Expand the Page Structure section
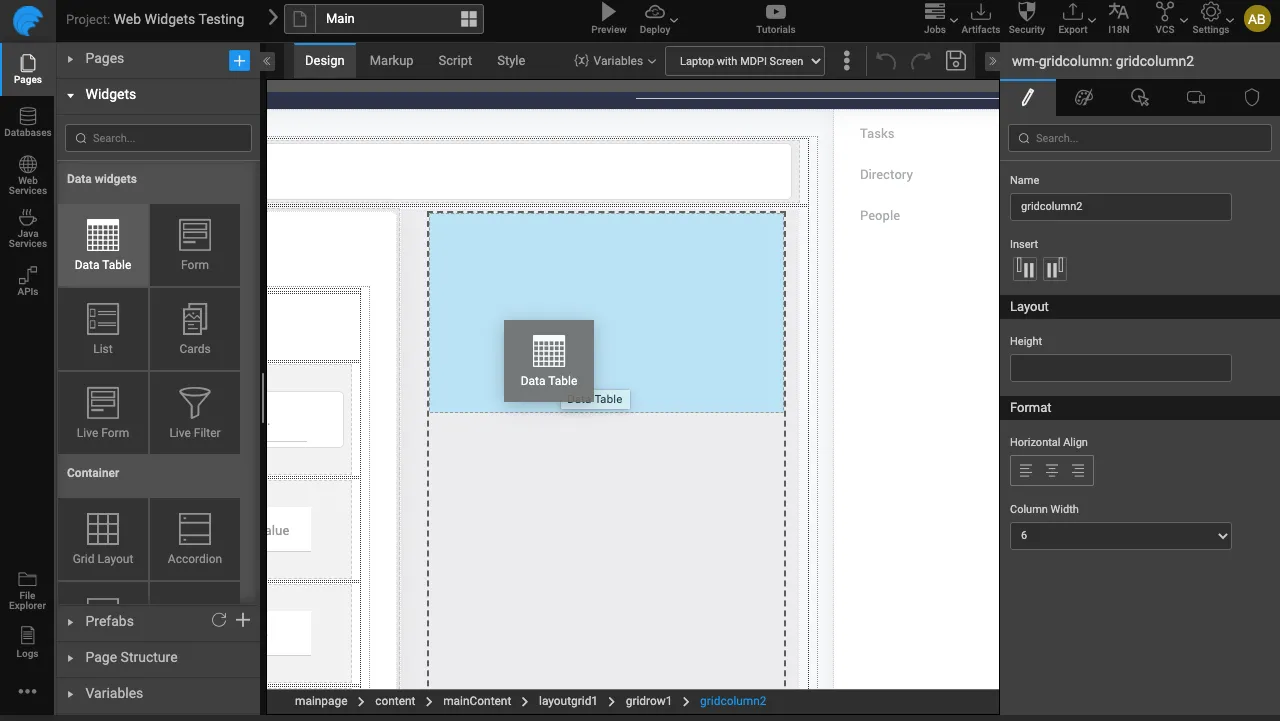Image resolution: width=1280 pixels, height=721 pixels. coord(131,657)
